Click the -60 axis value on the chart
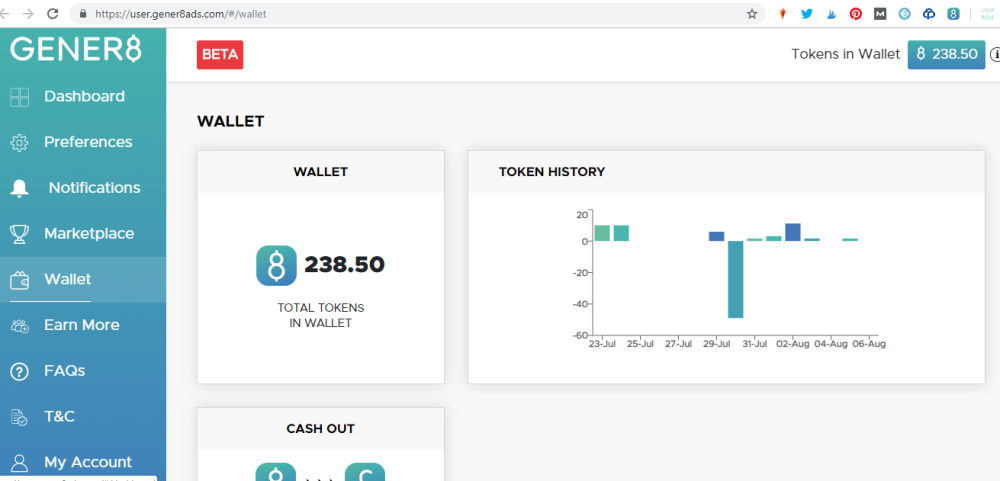Screen dimensions: 1000x481 [580, 335]
